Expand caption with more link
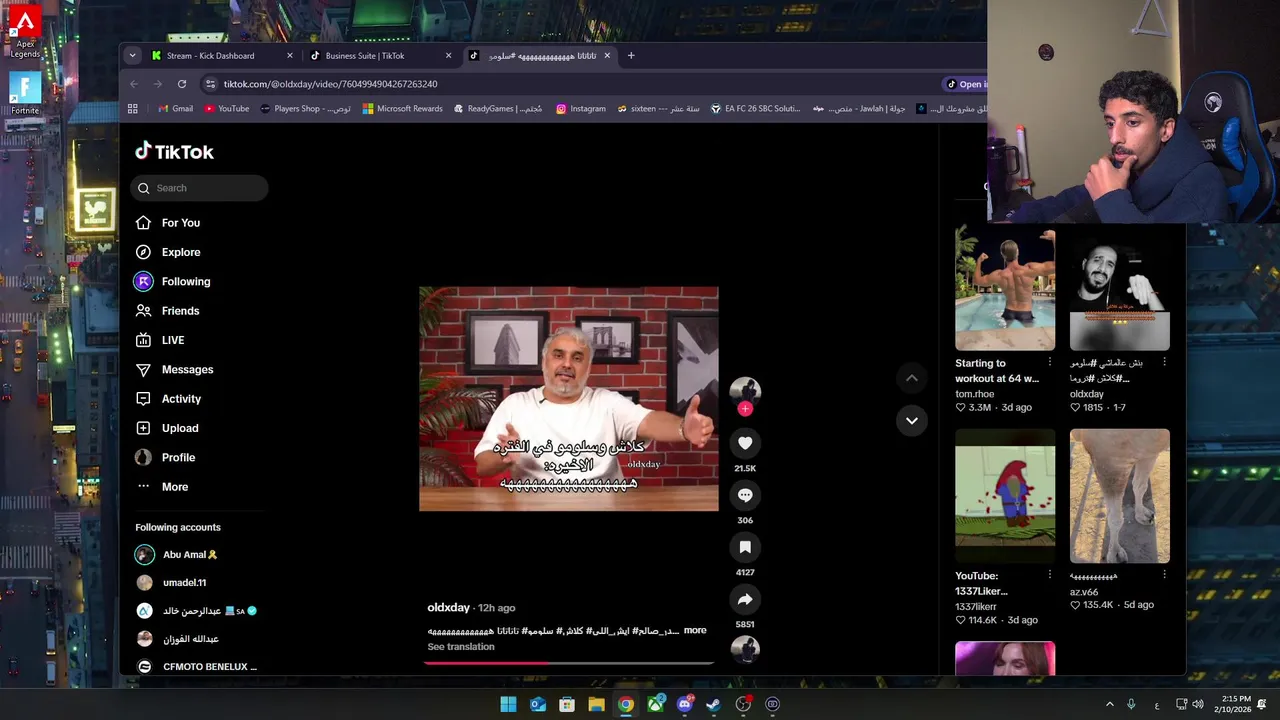1280x720 pixels. [x=695, y=630]
